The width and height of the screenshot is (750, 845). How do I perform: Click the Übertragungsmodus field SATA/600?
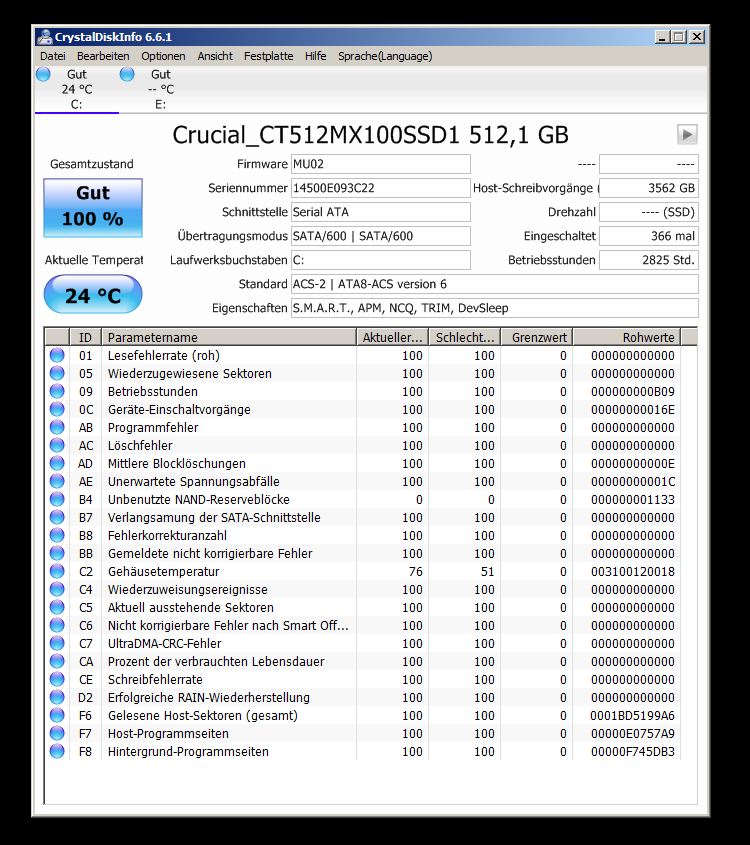click(x=380, y=236)
